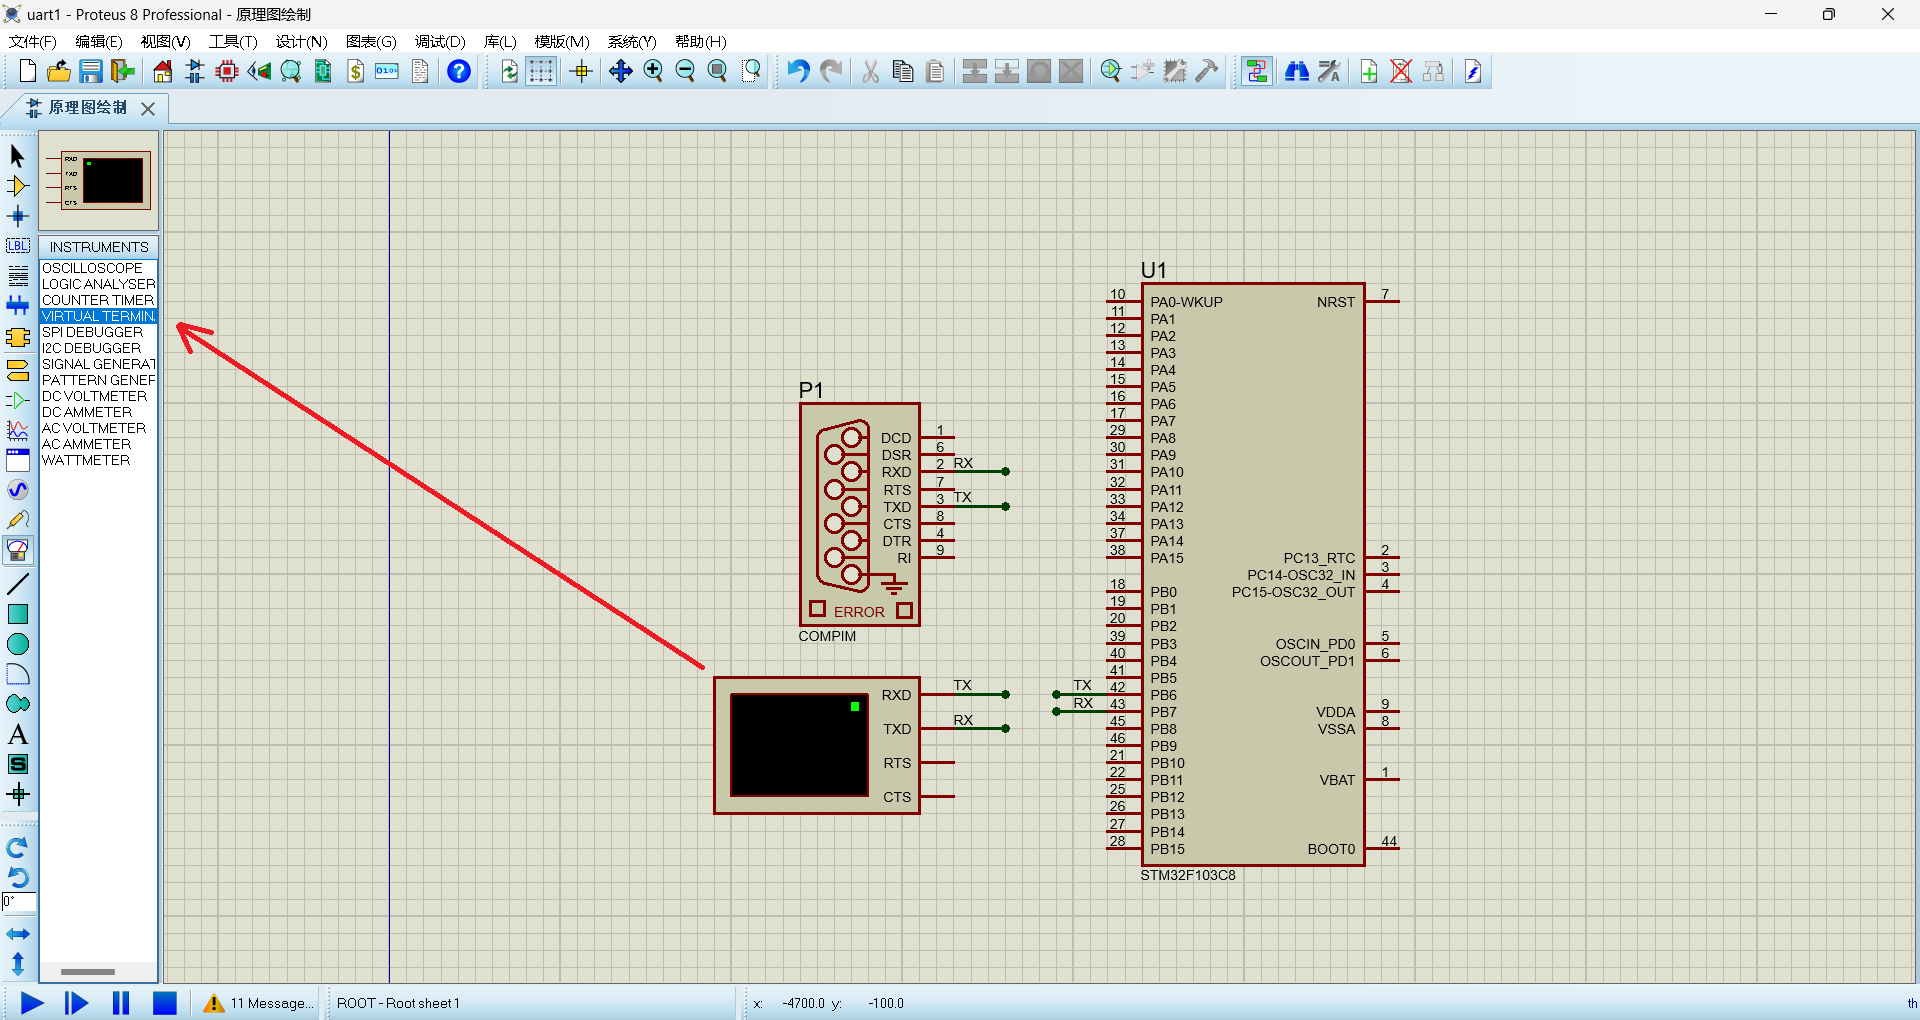1920x1020 pixels.
Task: Select DC VOLTMETER in the instruments list
Action: click(x=98, y=396)
